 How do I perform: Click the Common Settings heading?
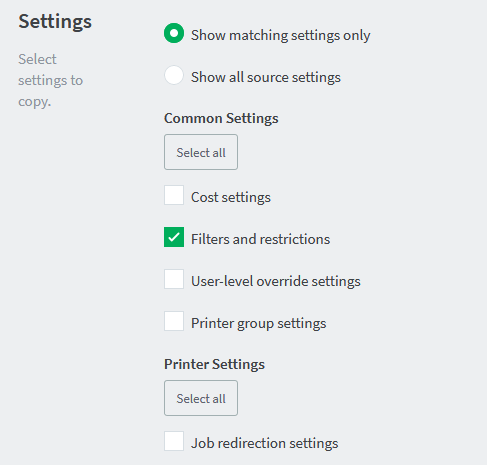(x=221, y=118)
